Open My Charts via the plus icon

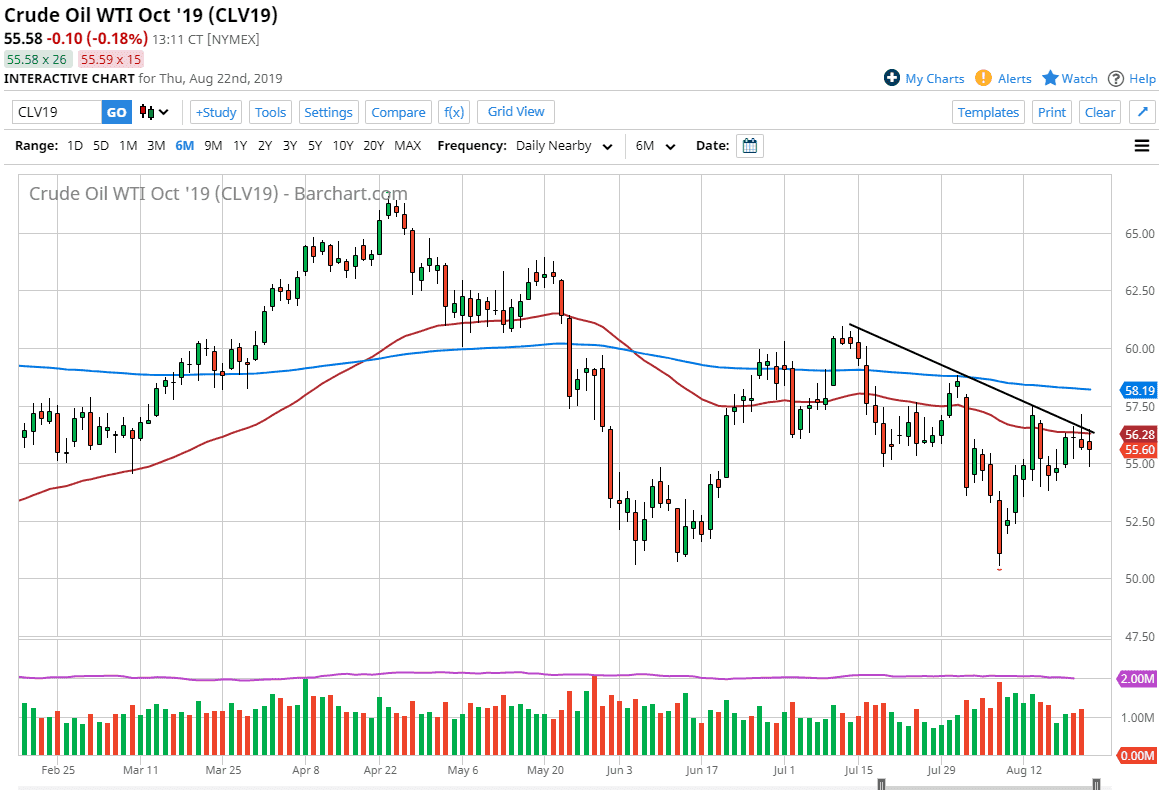click(893, 78)
